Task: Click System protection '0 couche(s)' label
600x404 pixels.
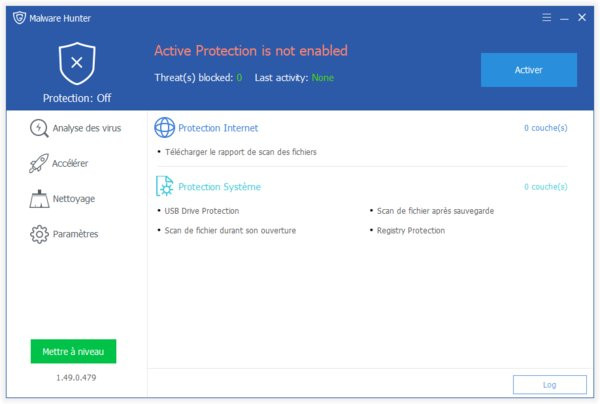Action: 546,187
